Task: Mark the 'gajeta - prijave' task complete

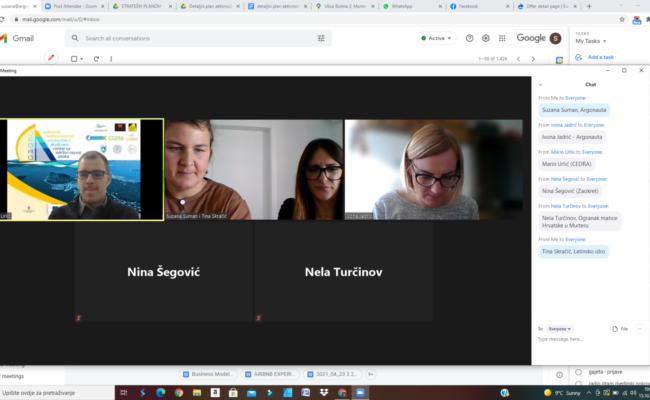Action: click(x=579, y=372)
